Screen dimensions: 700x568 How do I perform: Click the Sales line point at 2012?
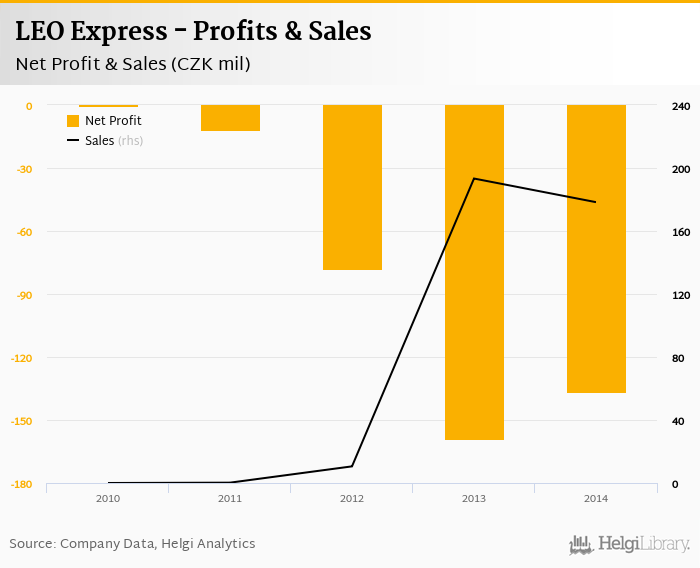pos(352,466)
